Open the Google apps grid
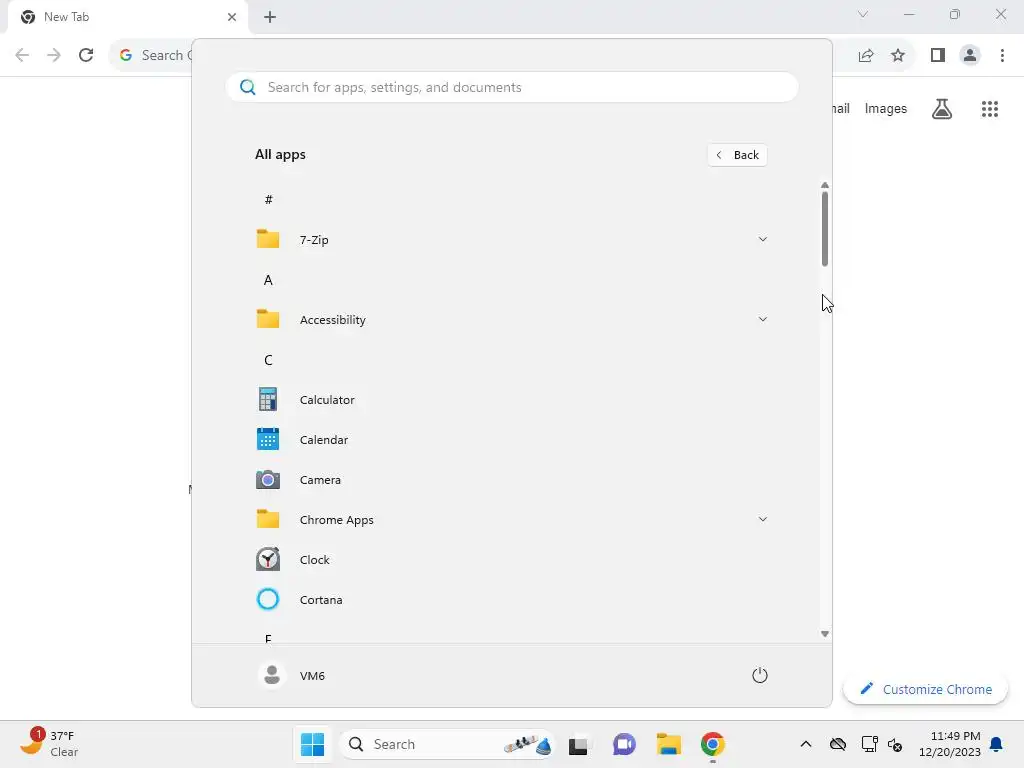This screenshot has height=768, width=1024. coord(990,109)
